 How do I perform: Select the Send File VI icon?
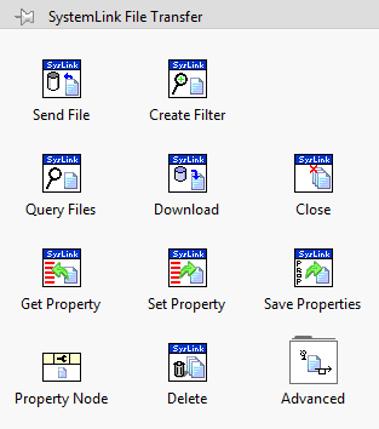coord(62,79)
